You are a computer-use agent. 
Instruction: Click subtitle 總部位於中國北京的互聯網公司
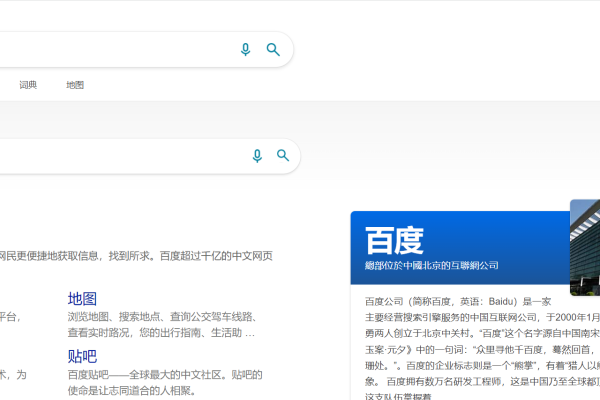(432, 265)
